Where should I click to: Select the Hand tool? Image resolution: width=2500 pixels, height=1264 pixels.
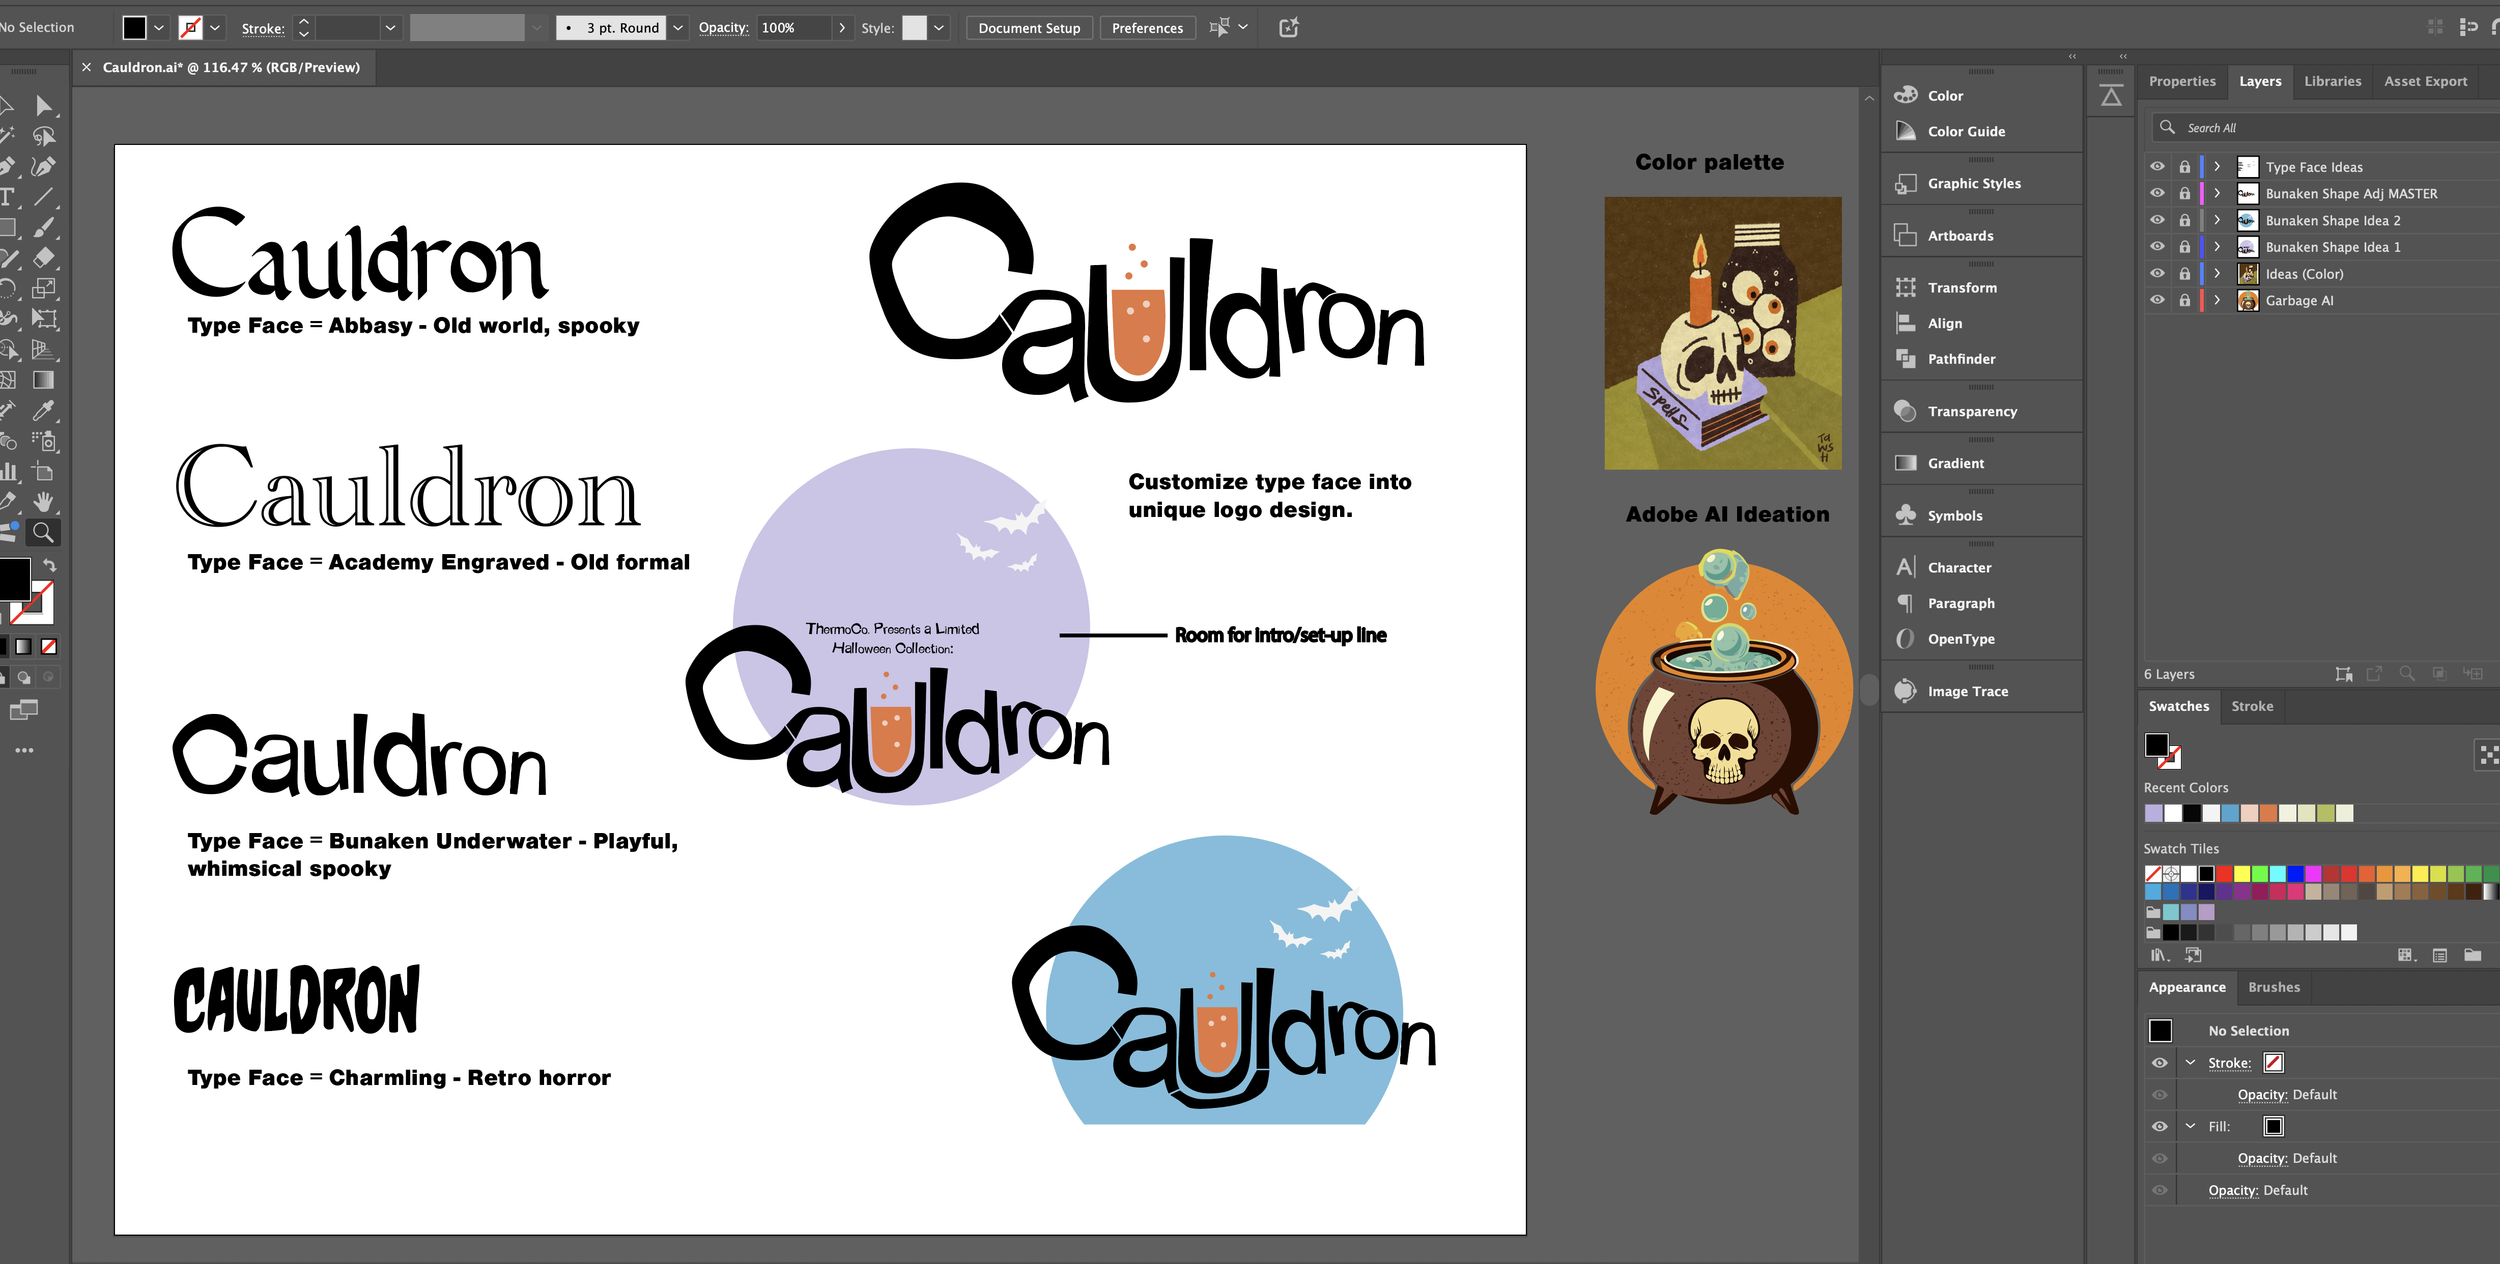(x=43, y=502)
